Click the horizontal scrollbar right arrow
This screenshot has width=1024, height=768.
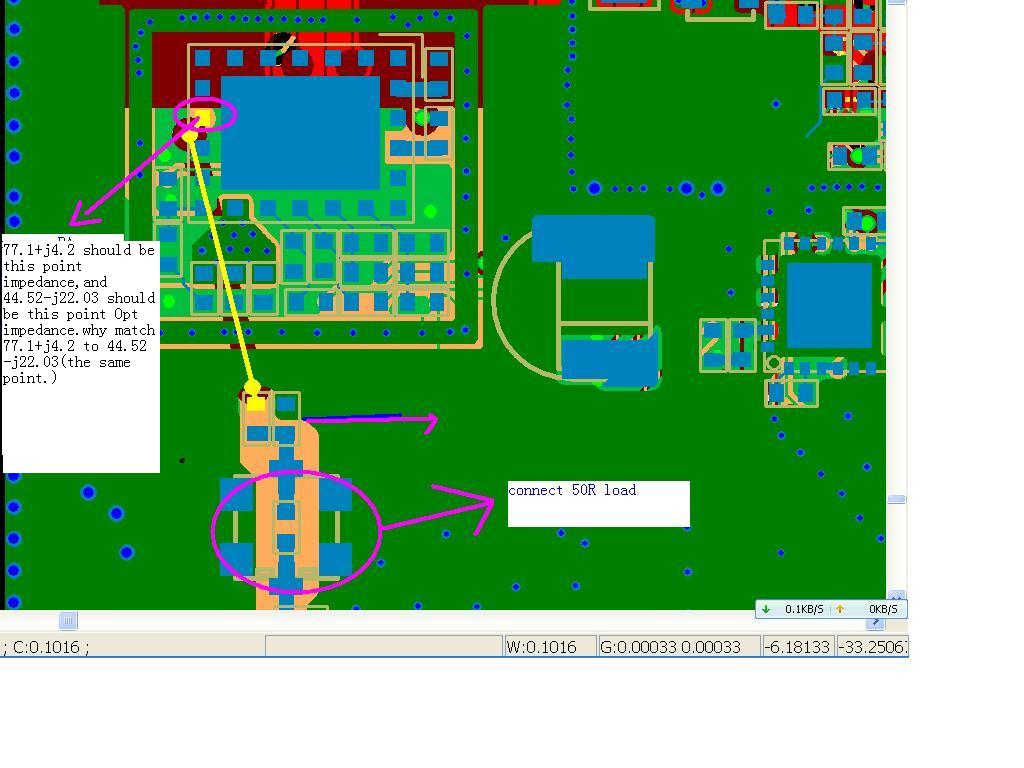(x=875, y=622)
